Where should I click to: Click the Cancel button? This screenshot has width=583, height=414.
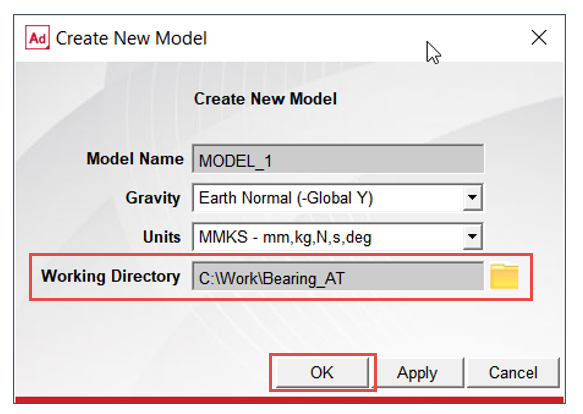point(513,372)
